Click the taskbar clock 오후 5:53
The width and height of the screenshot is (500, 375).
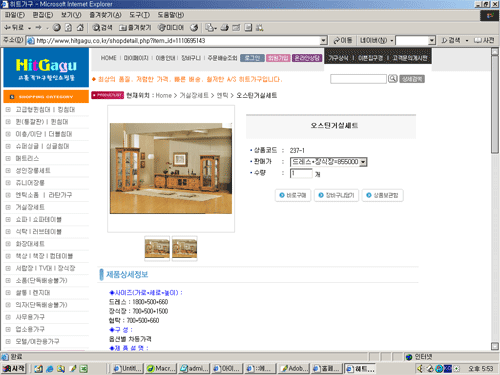(x=480, y=368)
